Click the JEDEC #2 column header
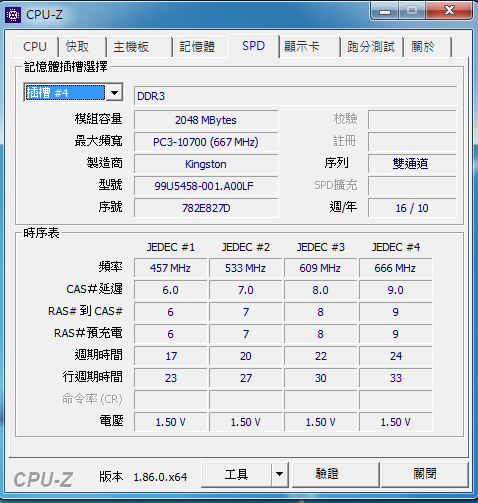 point(246,247)
